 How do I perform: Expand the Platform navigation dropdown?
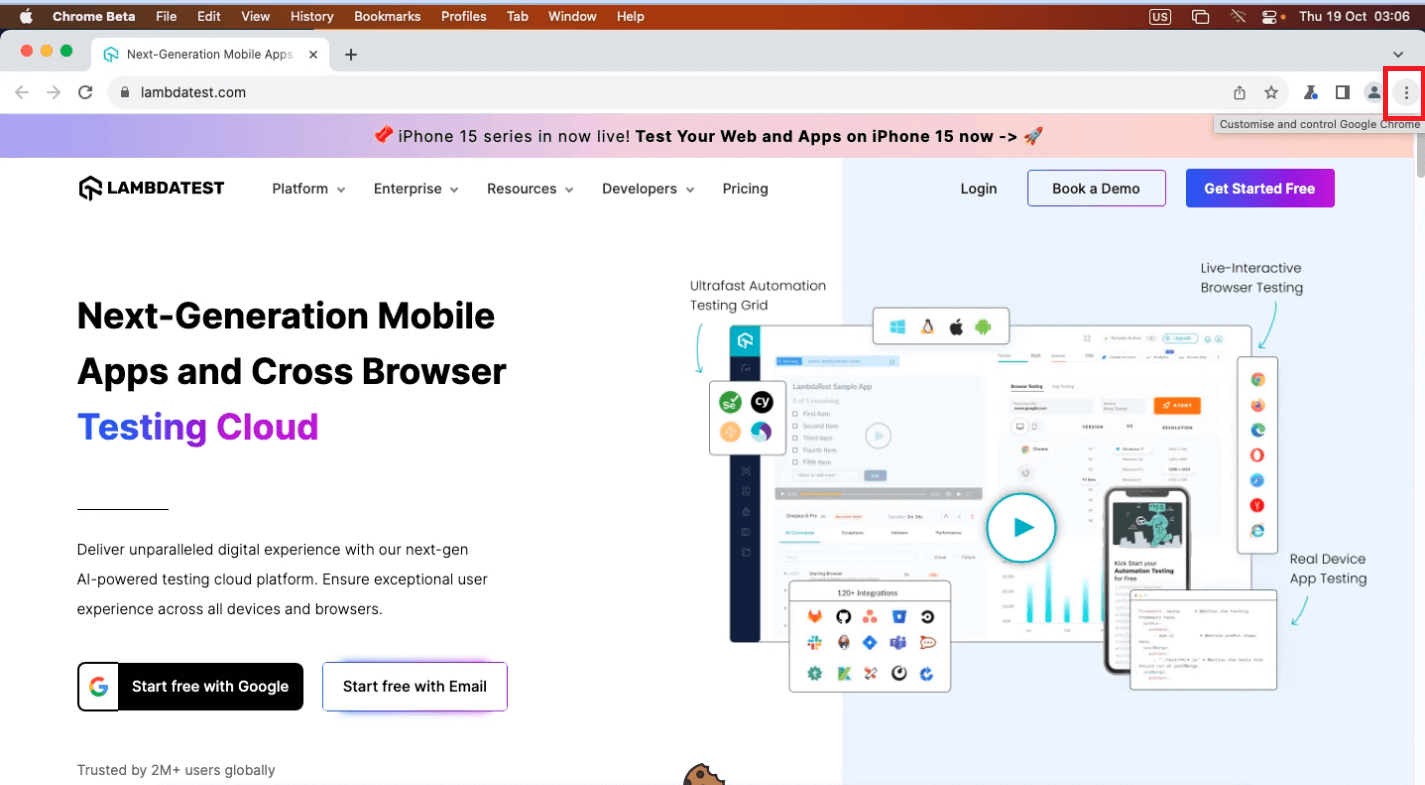308,189
